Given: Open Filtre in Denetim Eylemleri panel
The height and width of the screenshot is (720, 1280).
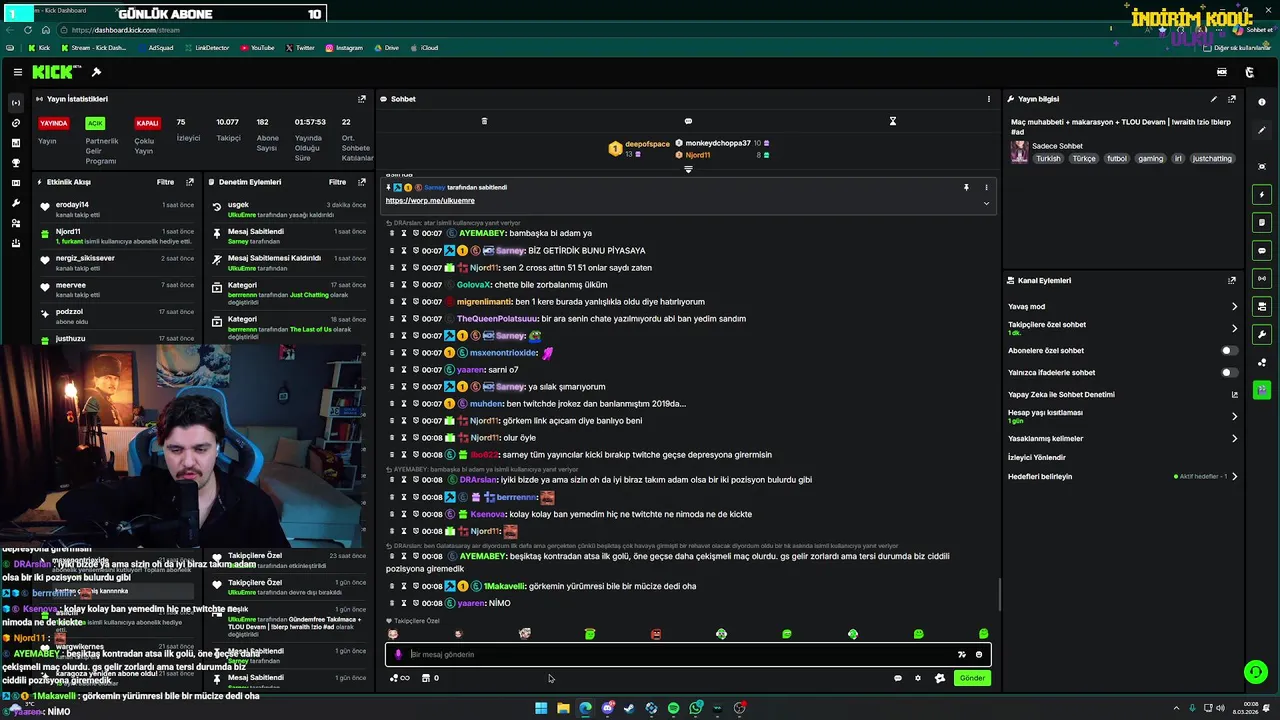Looking at the screenshot, I should (x=338, y=182).
